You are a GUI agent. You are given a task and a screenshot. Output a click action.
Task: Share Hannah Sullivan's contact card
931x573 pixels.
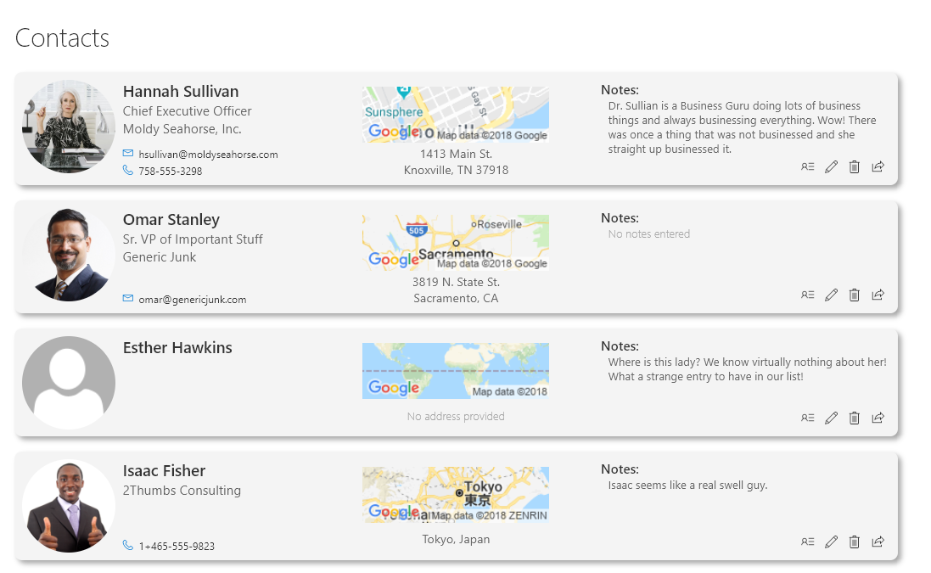(x=878, y=167)
